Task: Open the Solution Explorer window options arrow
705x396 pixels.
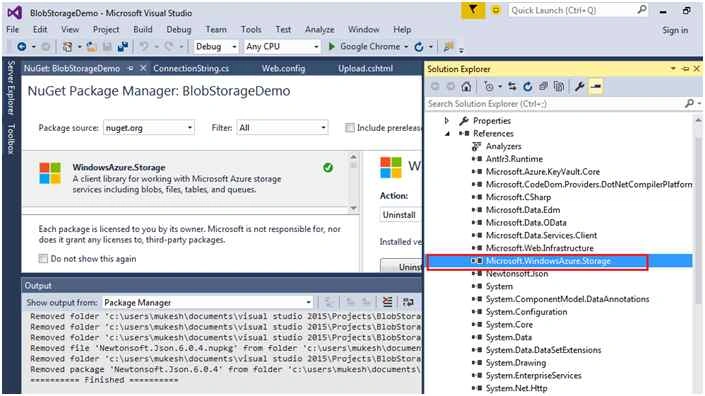Action: [x=673, y=69]
